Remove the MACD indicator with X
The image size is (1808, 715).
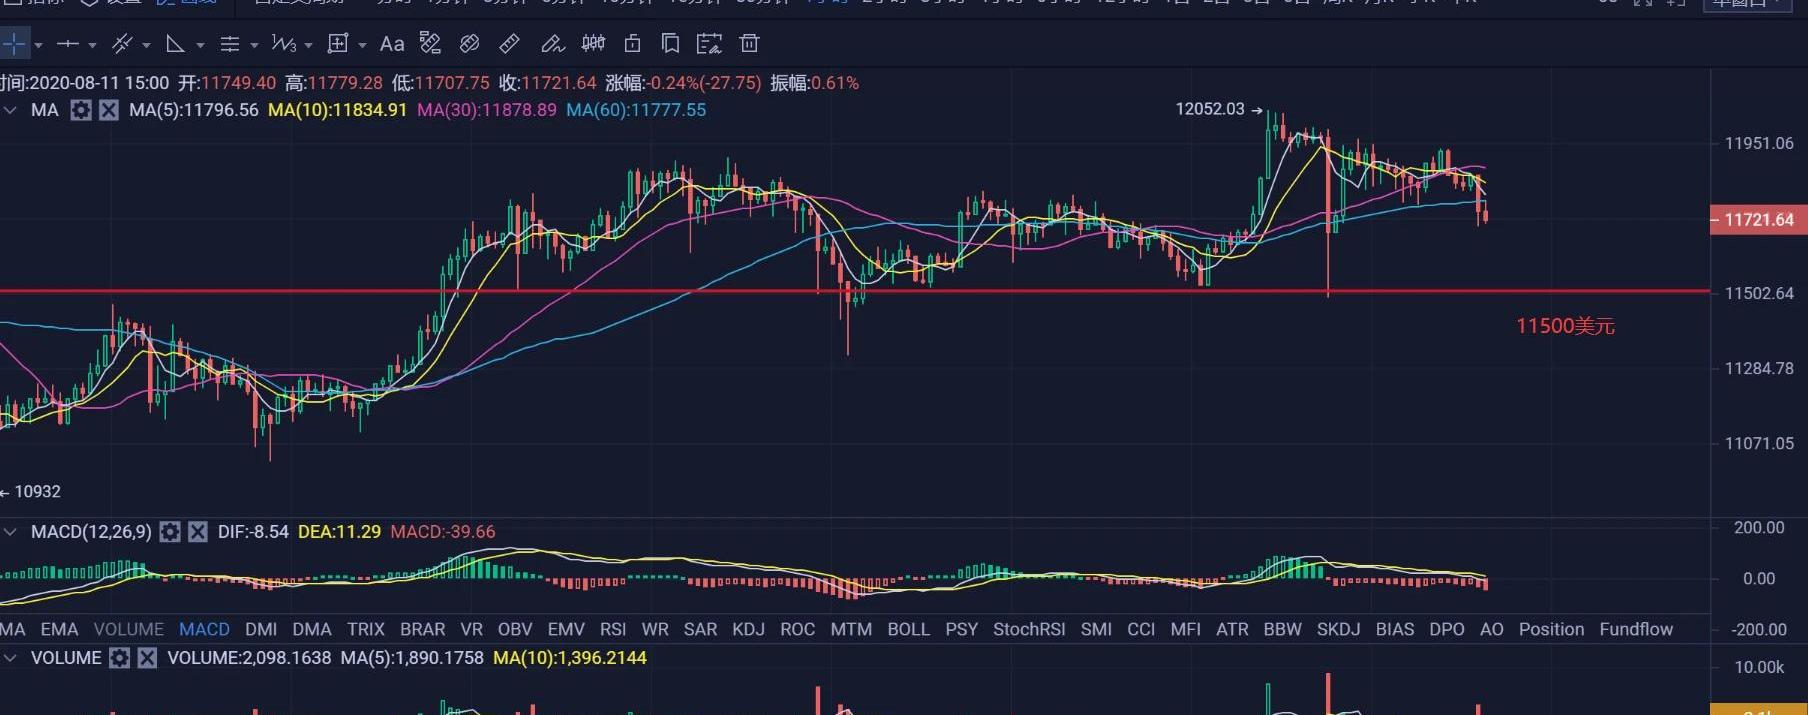[198, 532]
